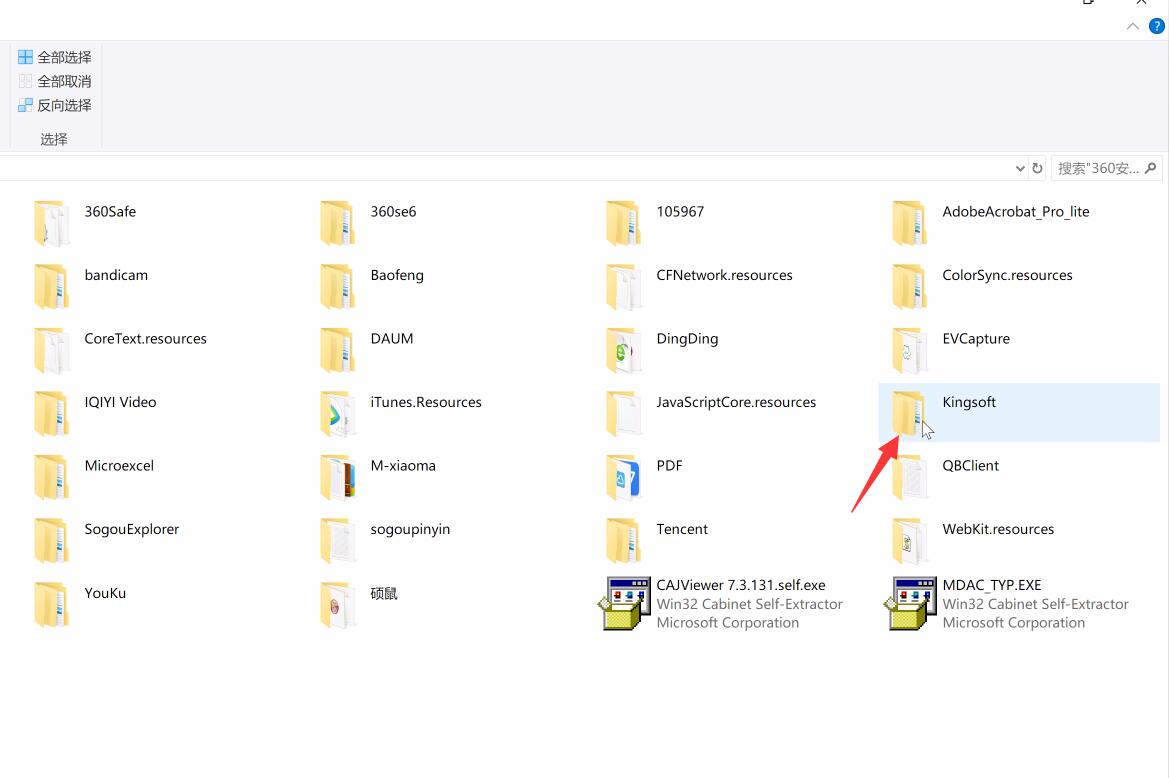1169x778 pixels.
Task: Select the WebKit.resources folder icon
Action: pos(910,540)
